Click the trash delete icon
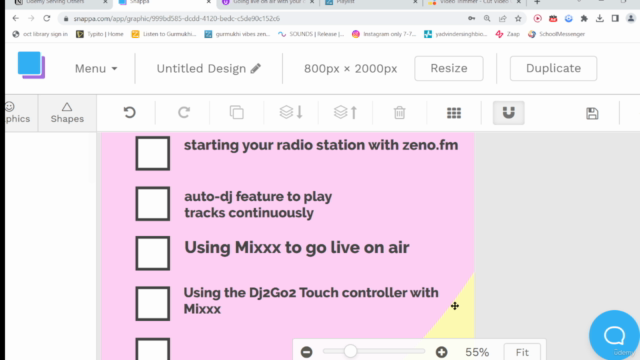This screenshot has height=360, width=640. point(400,113)
